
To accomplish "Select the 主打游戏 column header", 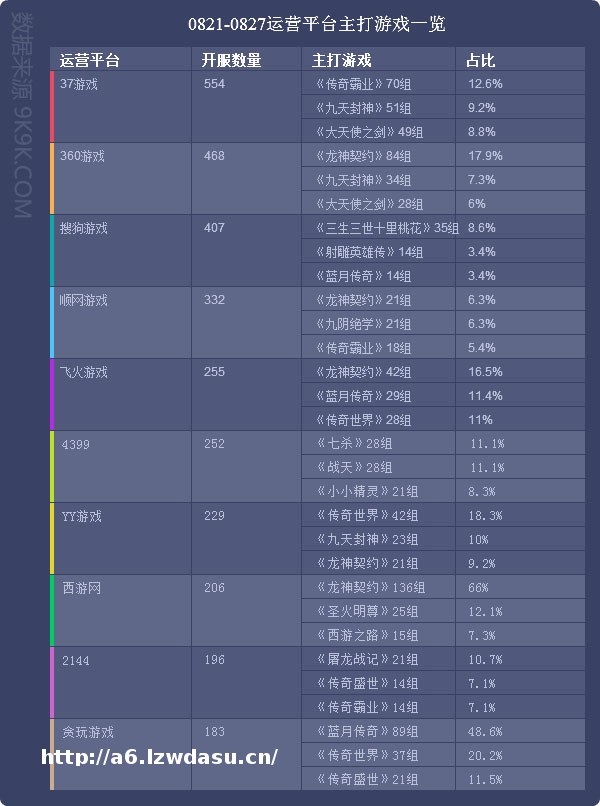I will [x=342, y=60].
